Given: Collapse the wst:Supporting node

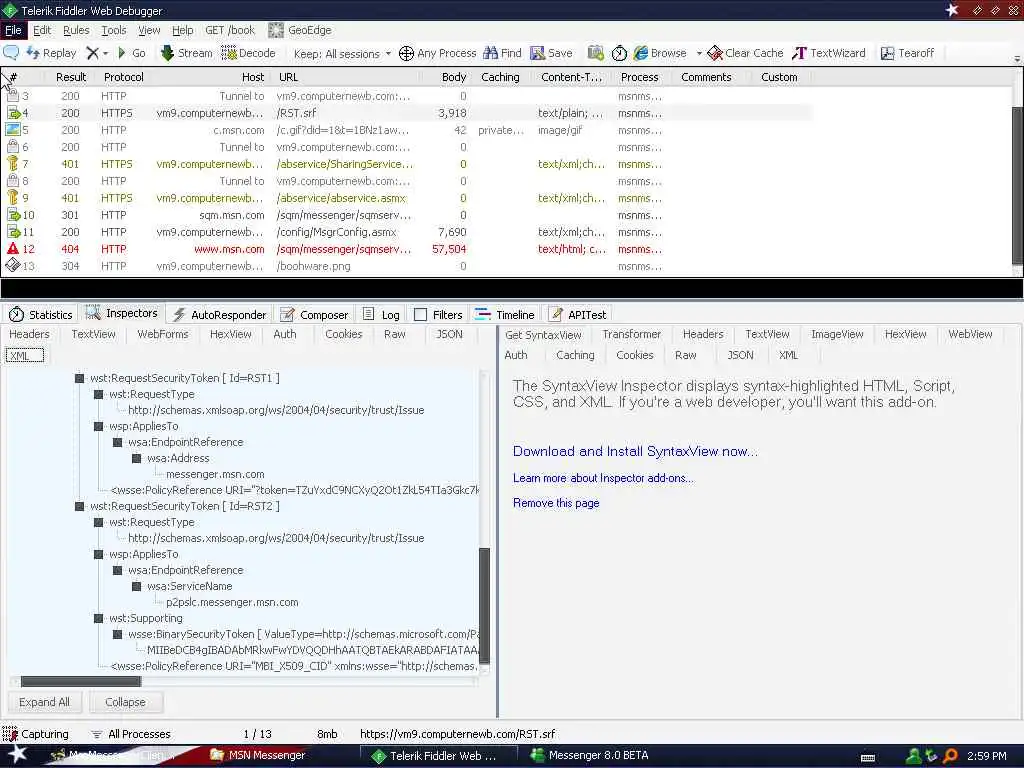Looking at the screenshot, I should [99, 618].
